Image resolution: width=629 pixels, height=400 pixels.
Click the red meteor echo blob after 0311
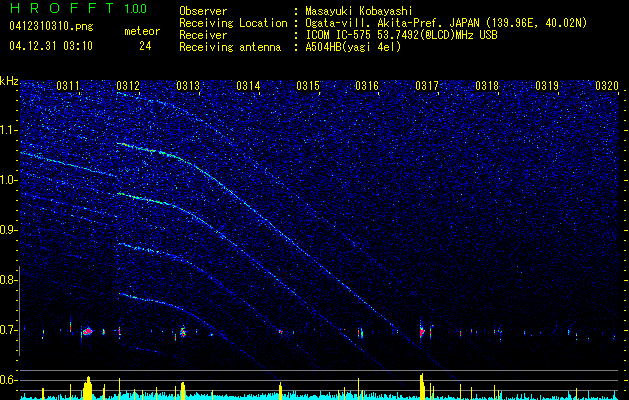coord(87,331)
